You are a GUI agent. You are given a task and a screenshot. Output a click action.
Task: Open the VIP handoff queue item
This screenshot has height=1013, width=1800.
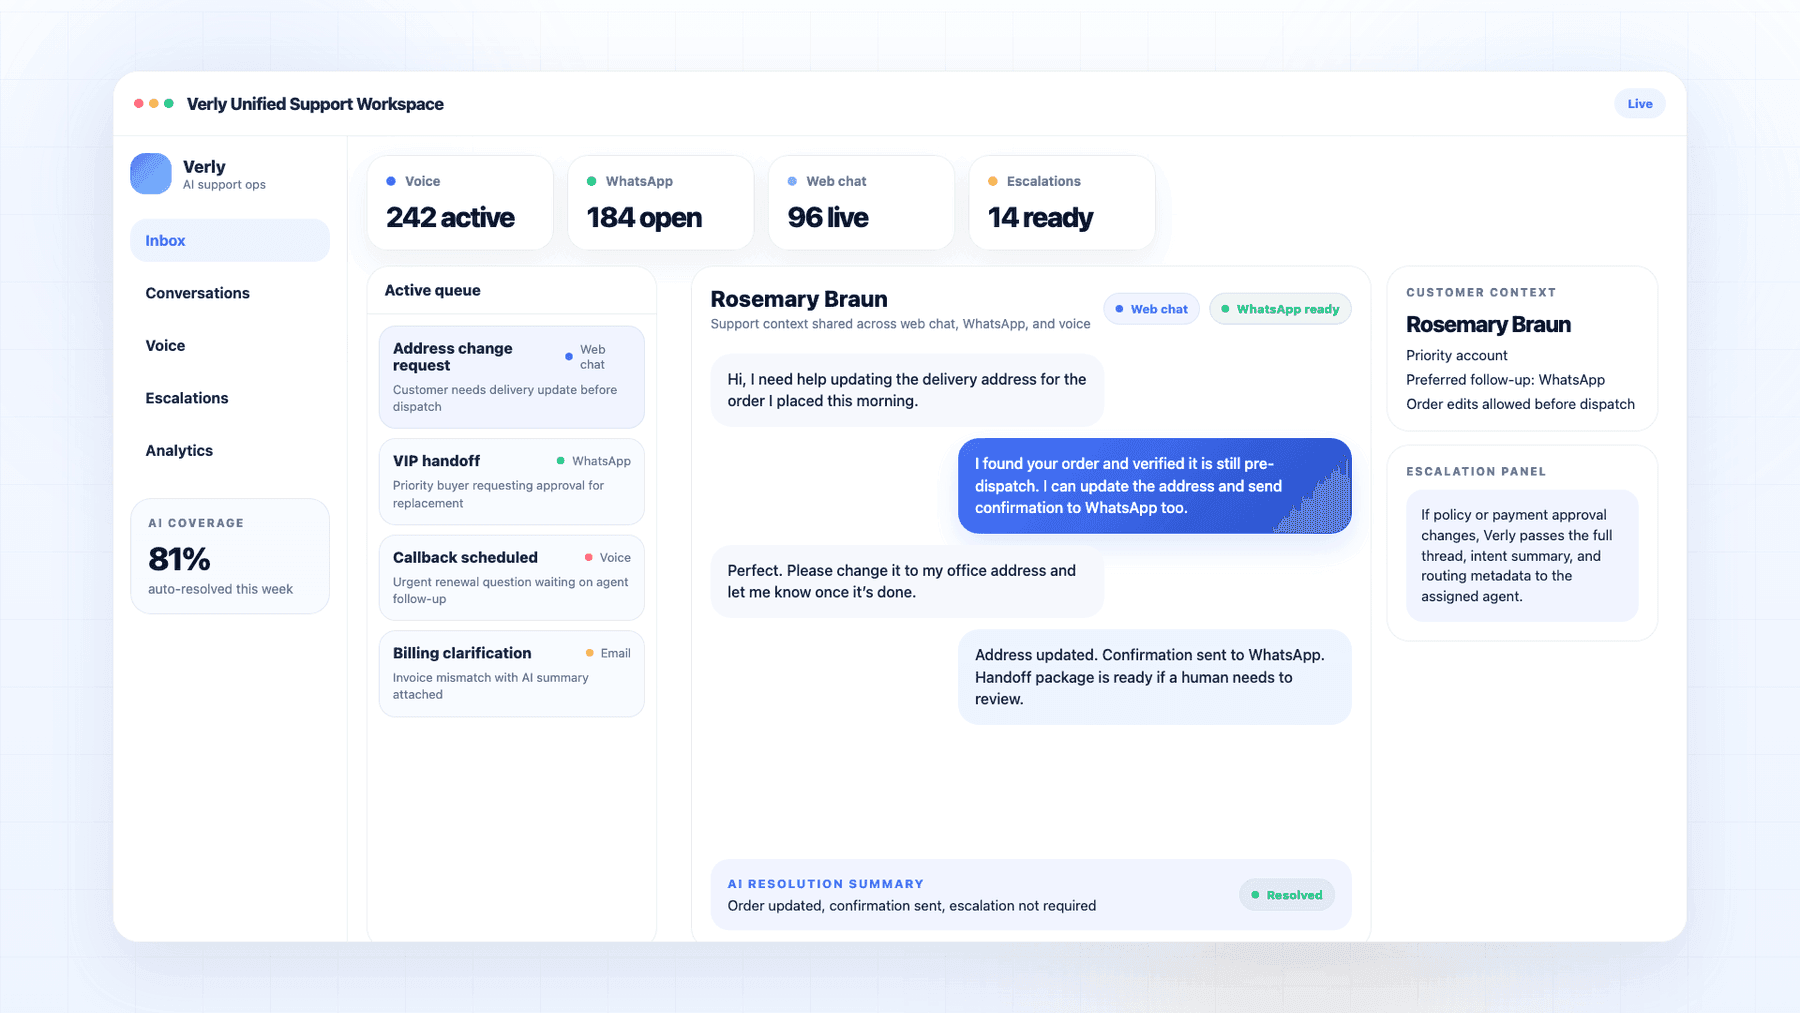coord(511,481)
